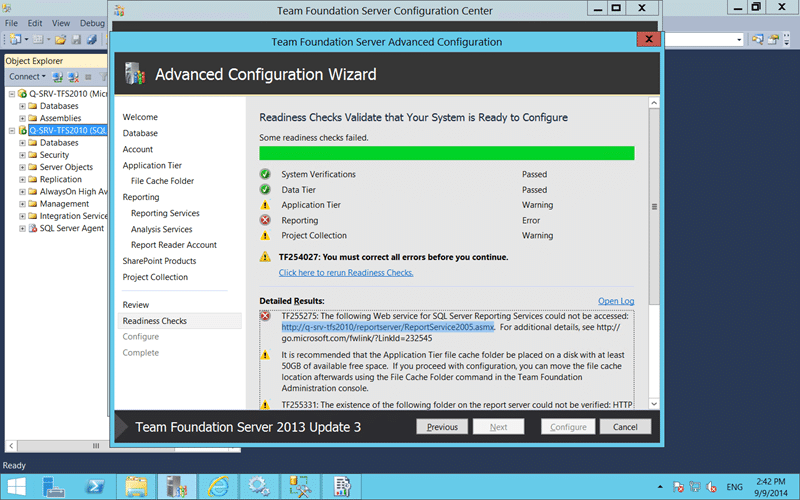The height and width of the screenshot is (500, 800).
Task: Select the Integration Service tree item
Action: click(x=73, y=216)
